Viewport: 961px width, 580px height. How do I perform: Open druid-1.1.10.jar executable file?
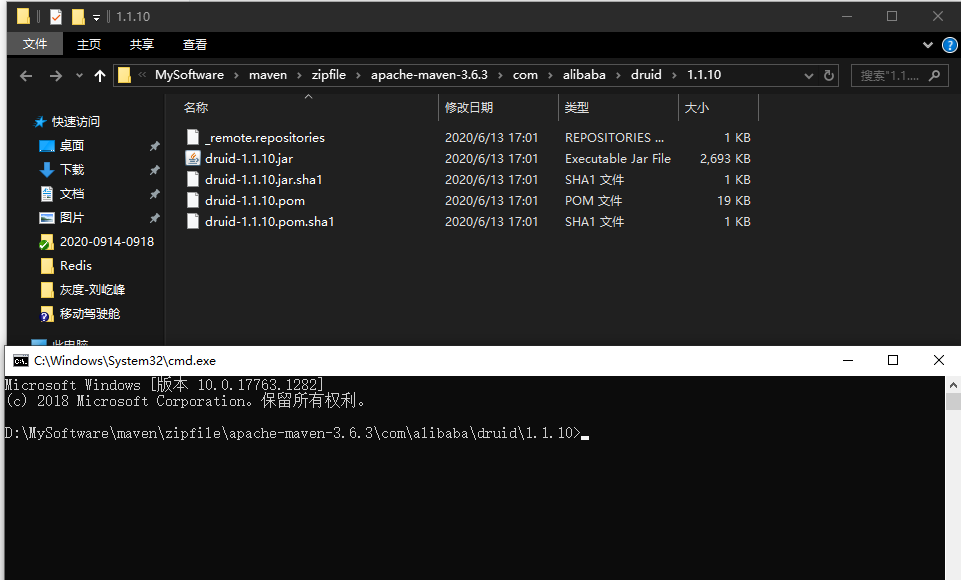tap(249, 158)
